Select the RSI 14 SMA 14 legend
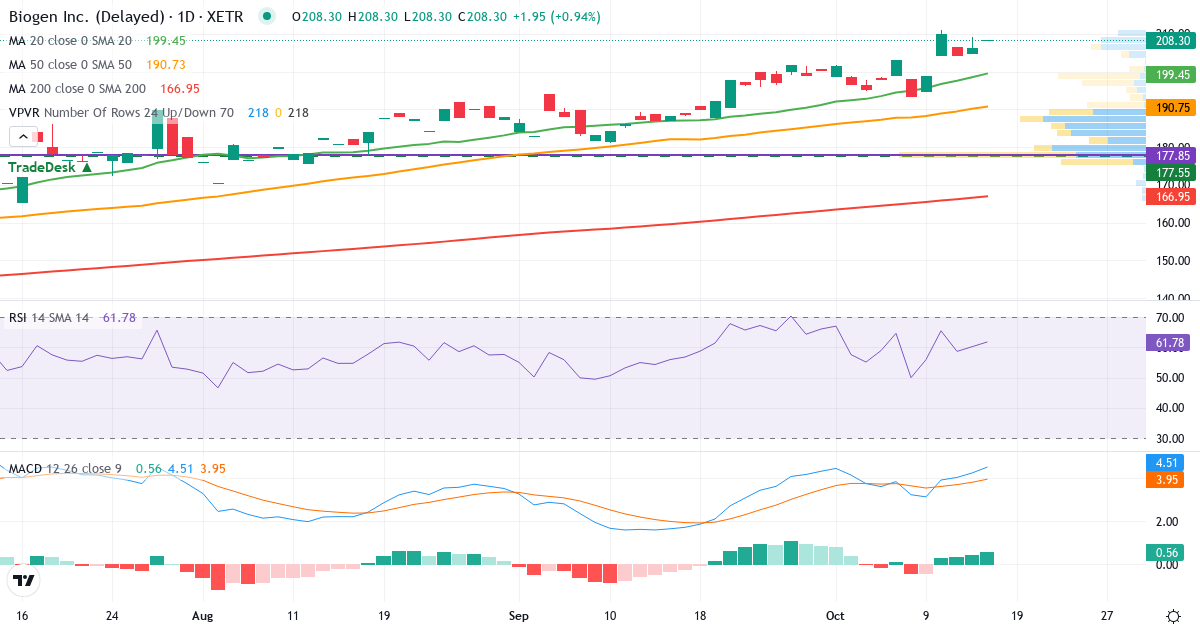This screenshot has height=630, width=1200. click(49, 318)
